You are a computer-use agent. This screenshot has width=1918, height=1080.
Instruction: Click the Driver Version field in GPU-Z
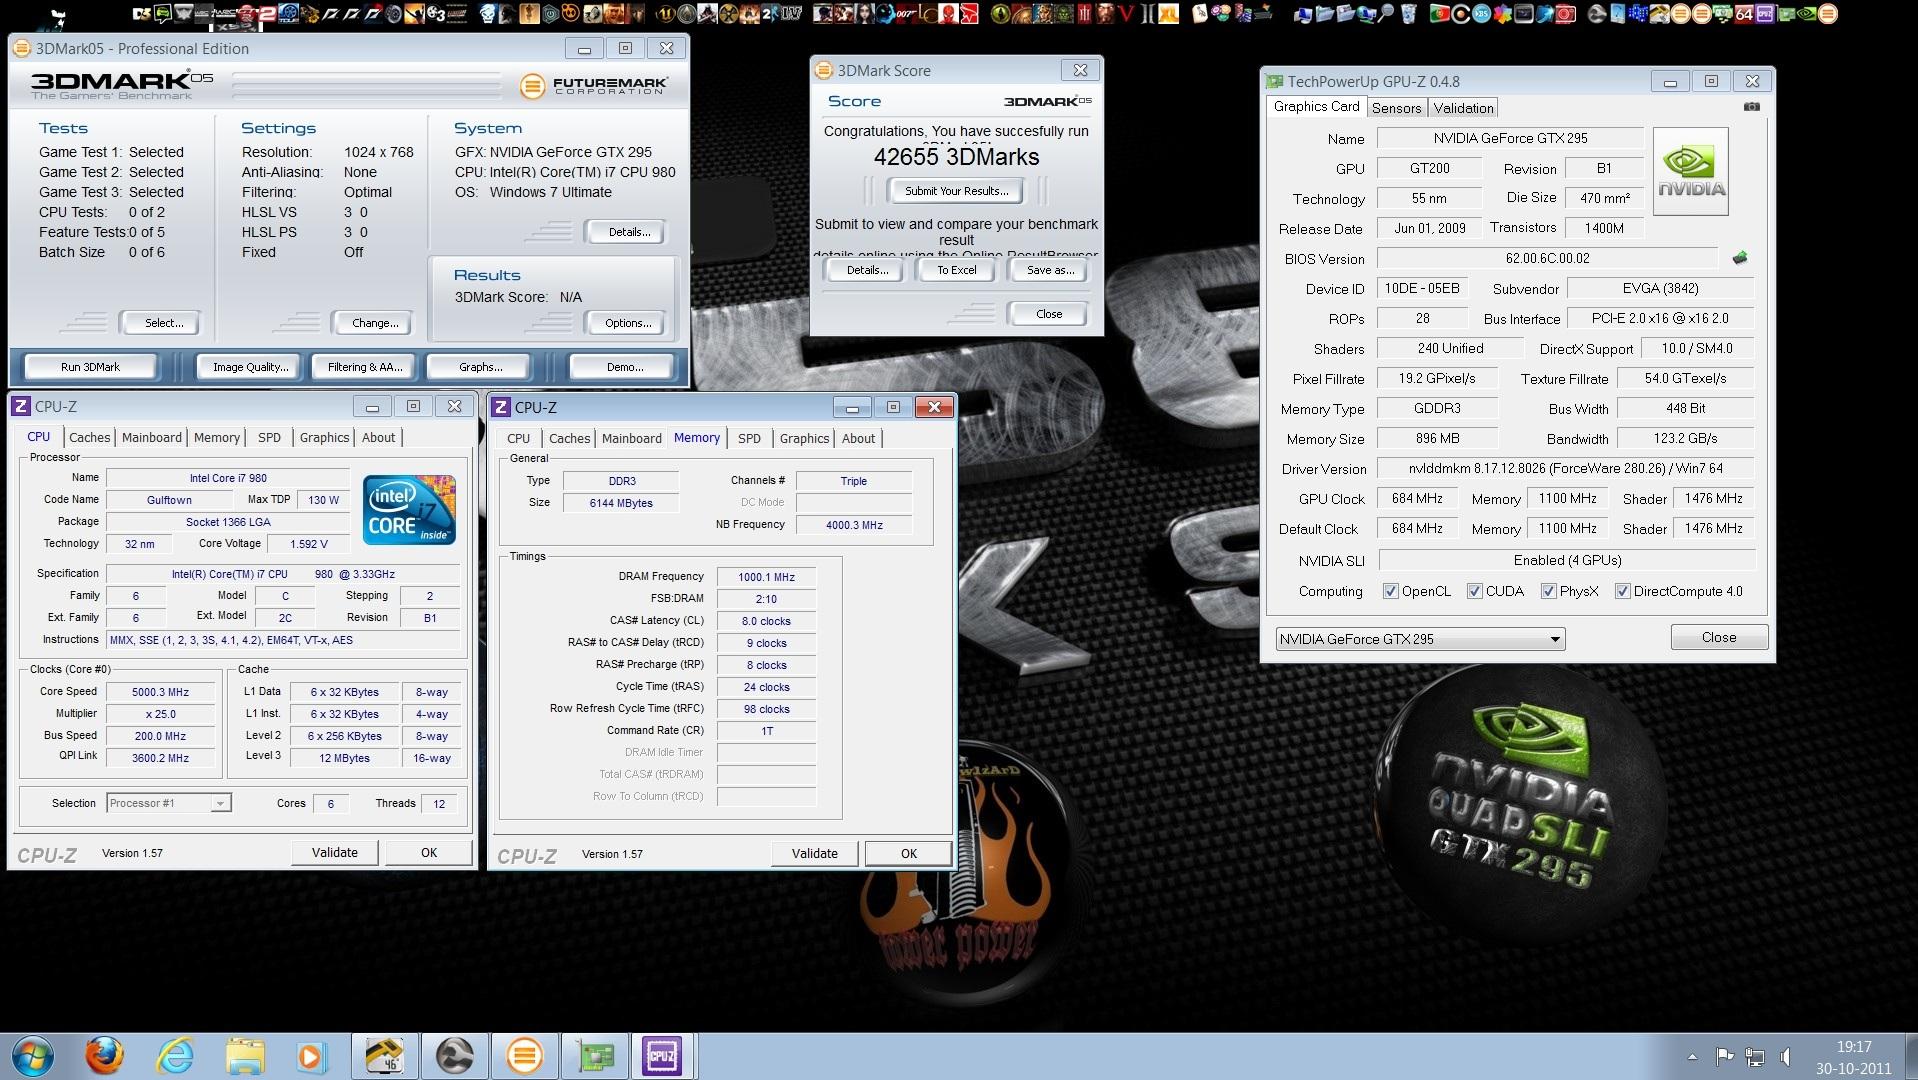[1566, 469]
